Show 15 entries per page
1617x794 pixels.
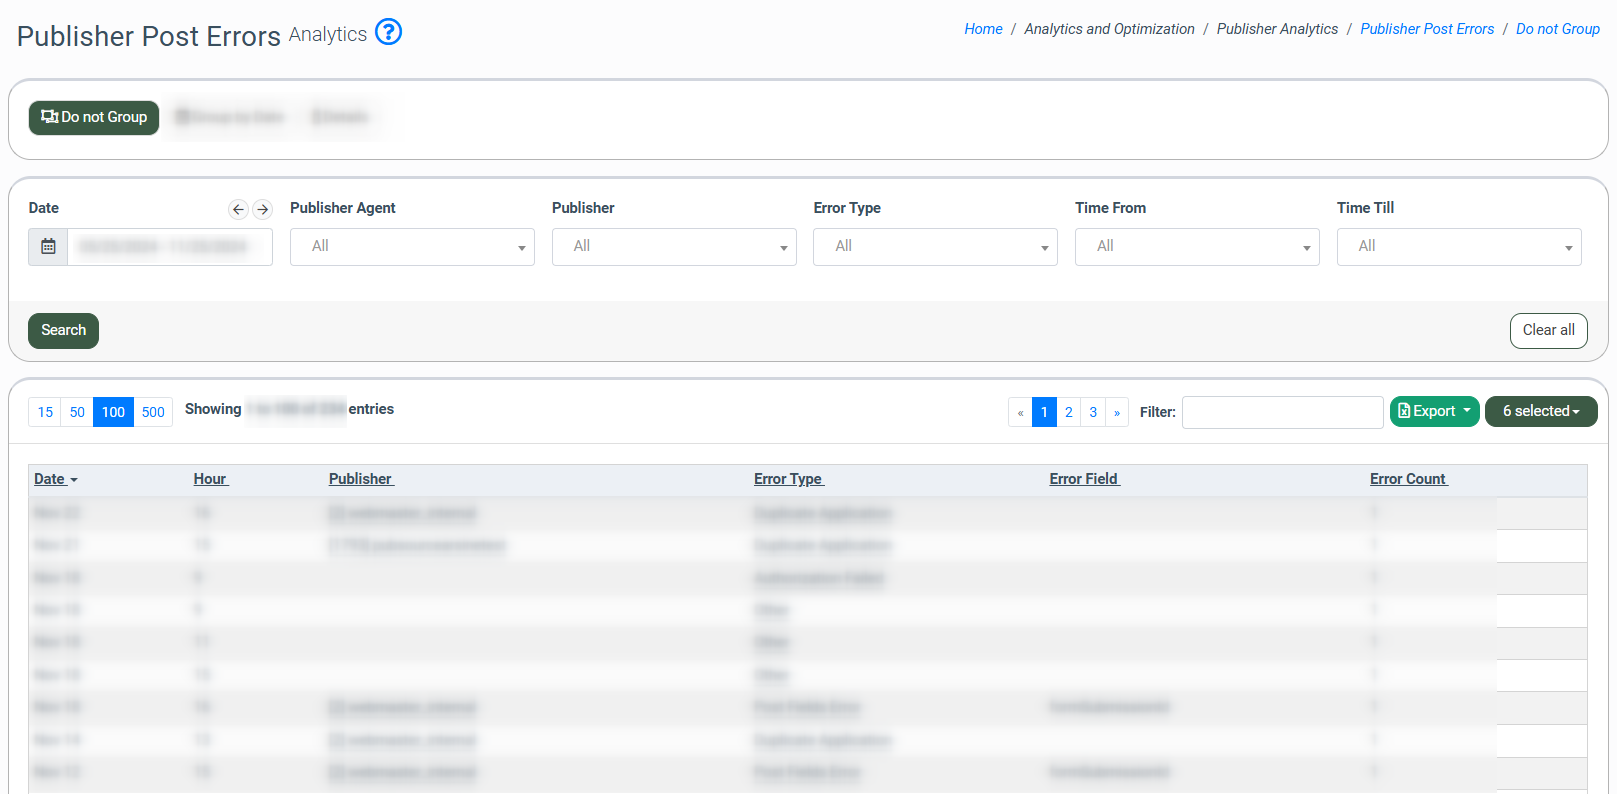click(x=45, y=412)
